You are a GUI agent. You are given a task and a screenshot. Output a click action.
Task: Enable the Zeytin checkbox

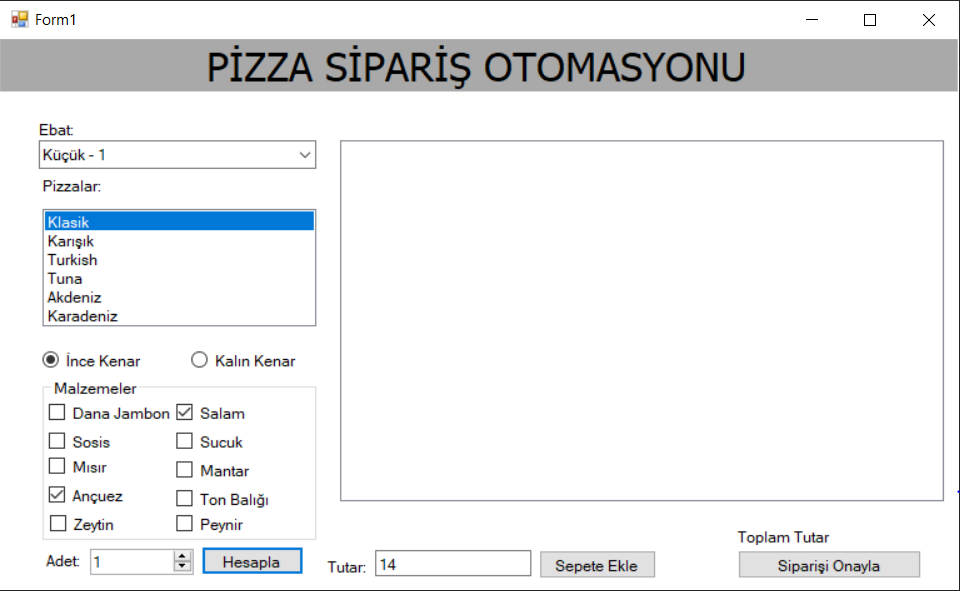click(57, 523)
